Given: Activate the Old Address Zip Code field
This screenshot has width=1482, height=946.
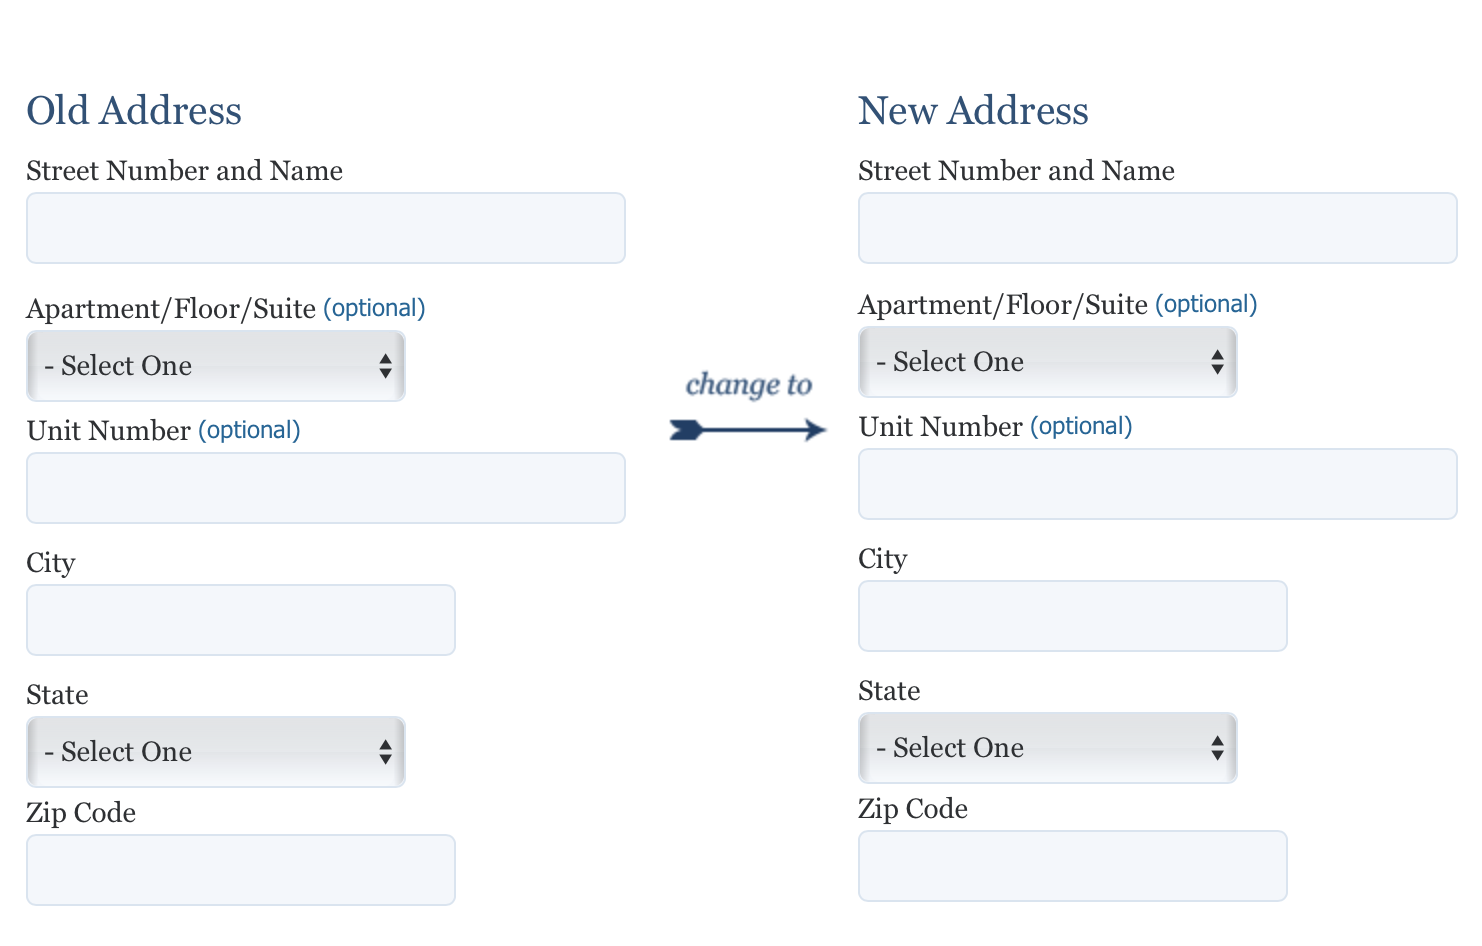Looking at the screenshot, I should click(x=241, y=870).
